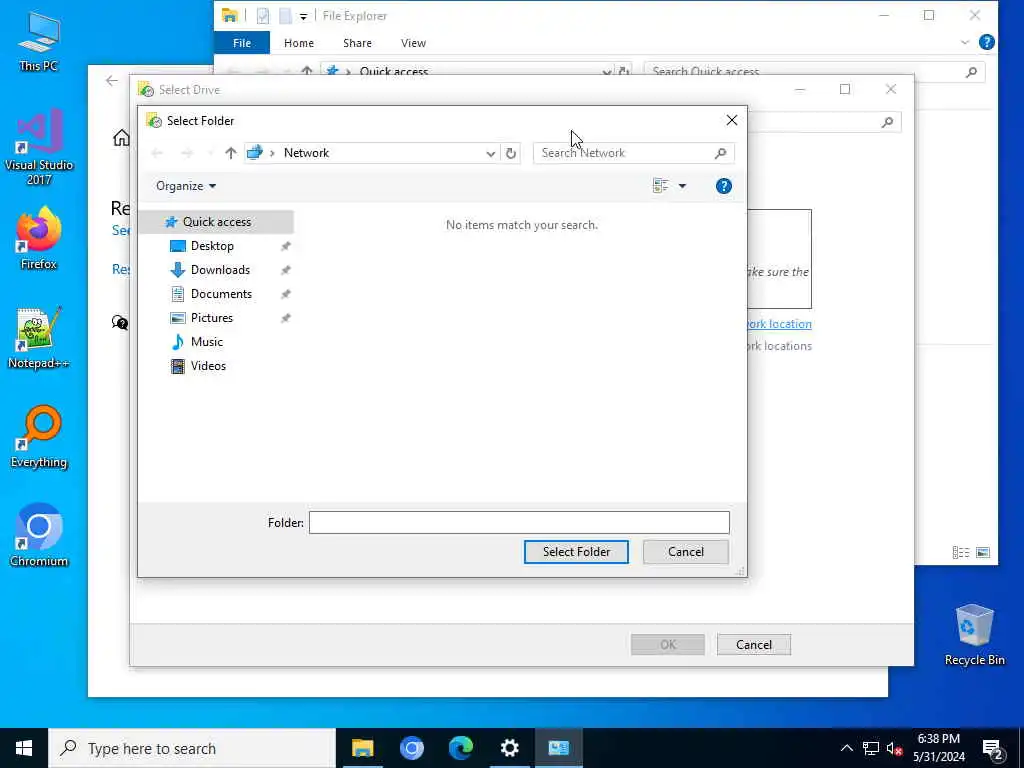Open Firefox desktop shortcut
This screenshot has width=1024, height=768.
coord(39,238)
